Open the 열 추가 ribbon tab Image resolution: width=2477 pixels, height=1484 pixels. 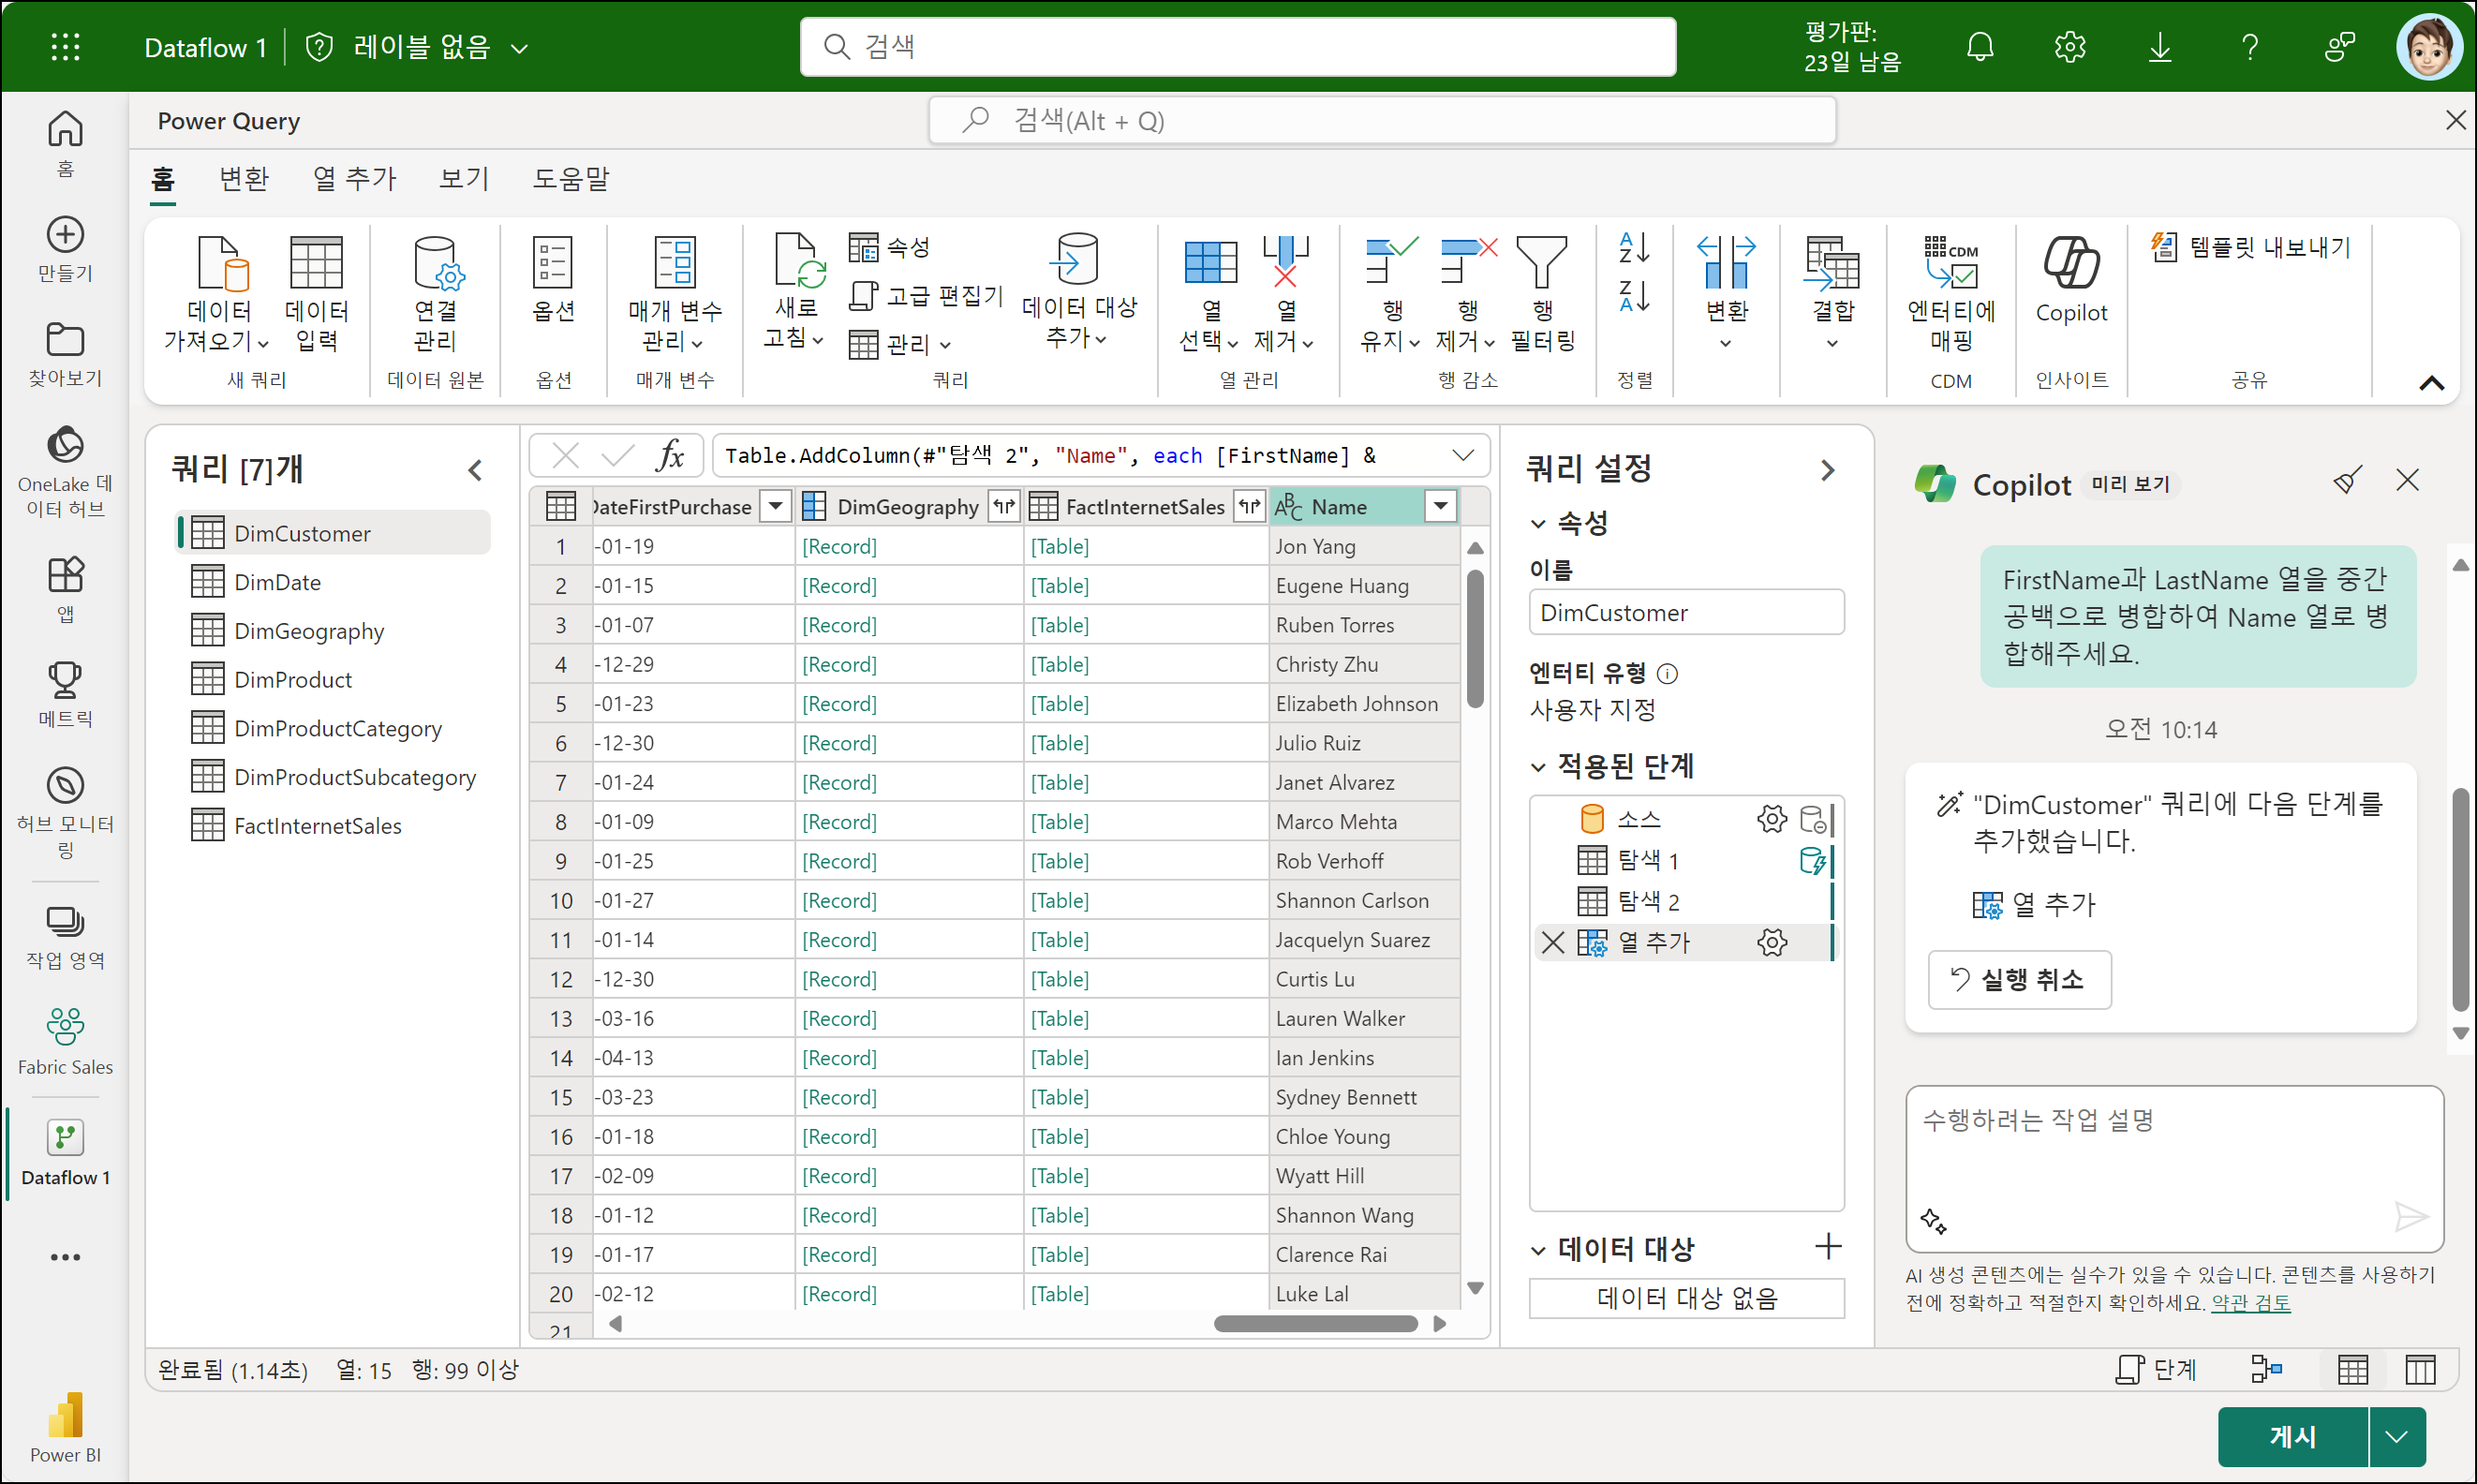pyautogui.click(x=354, y=179)
